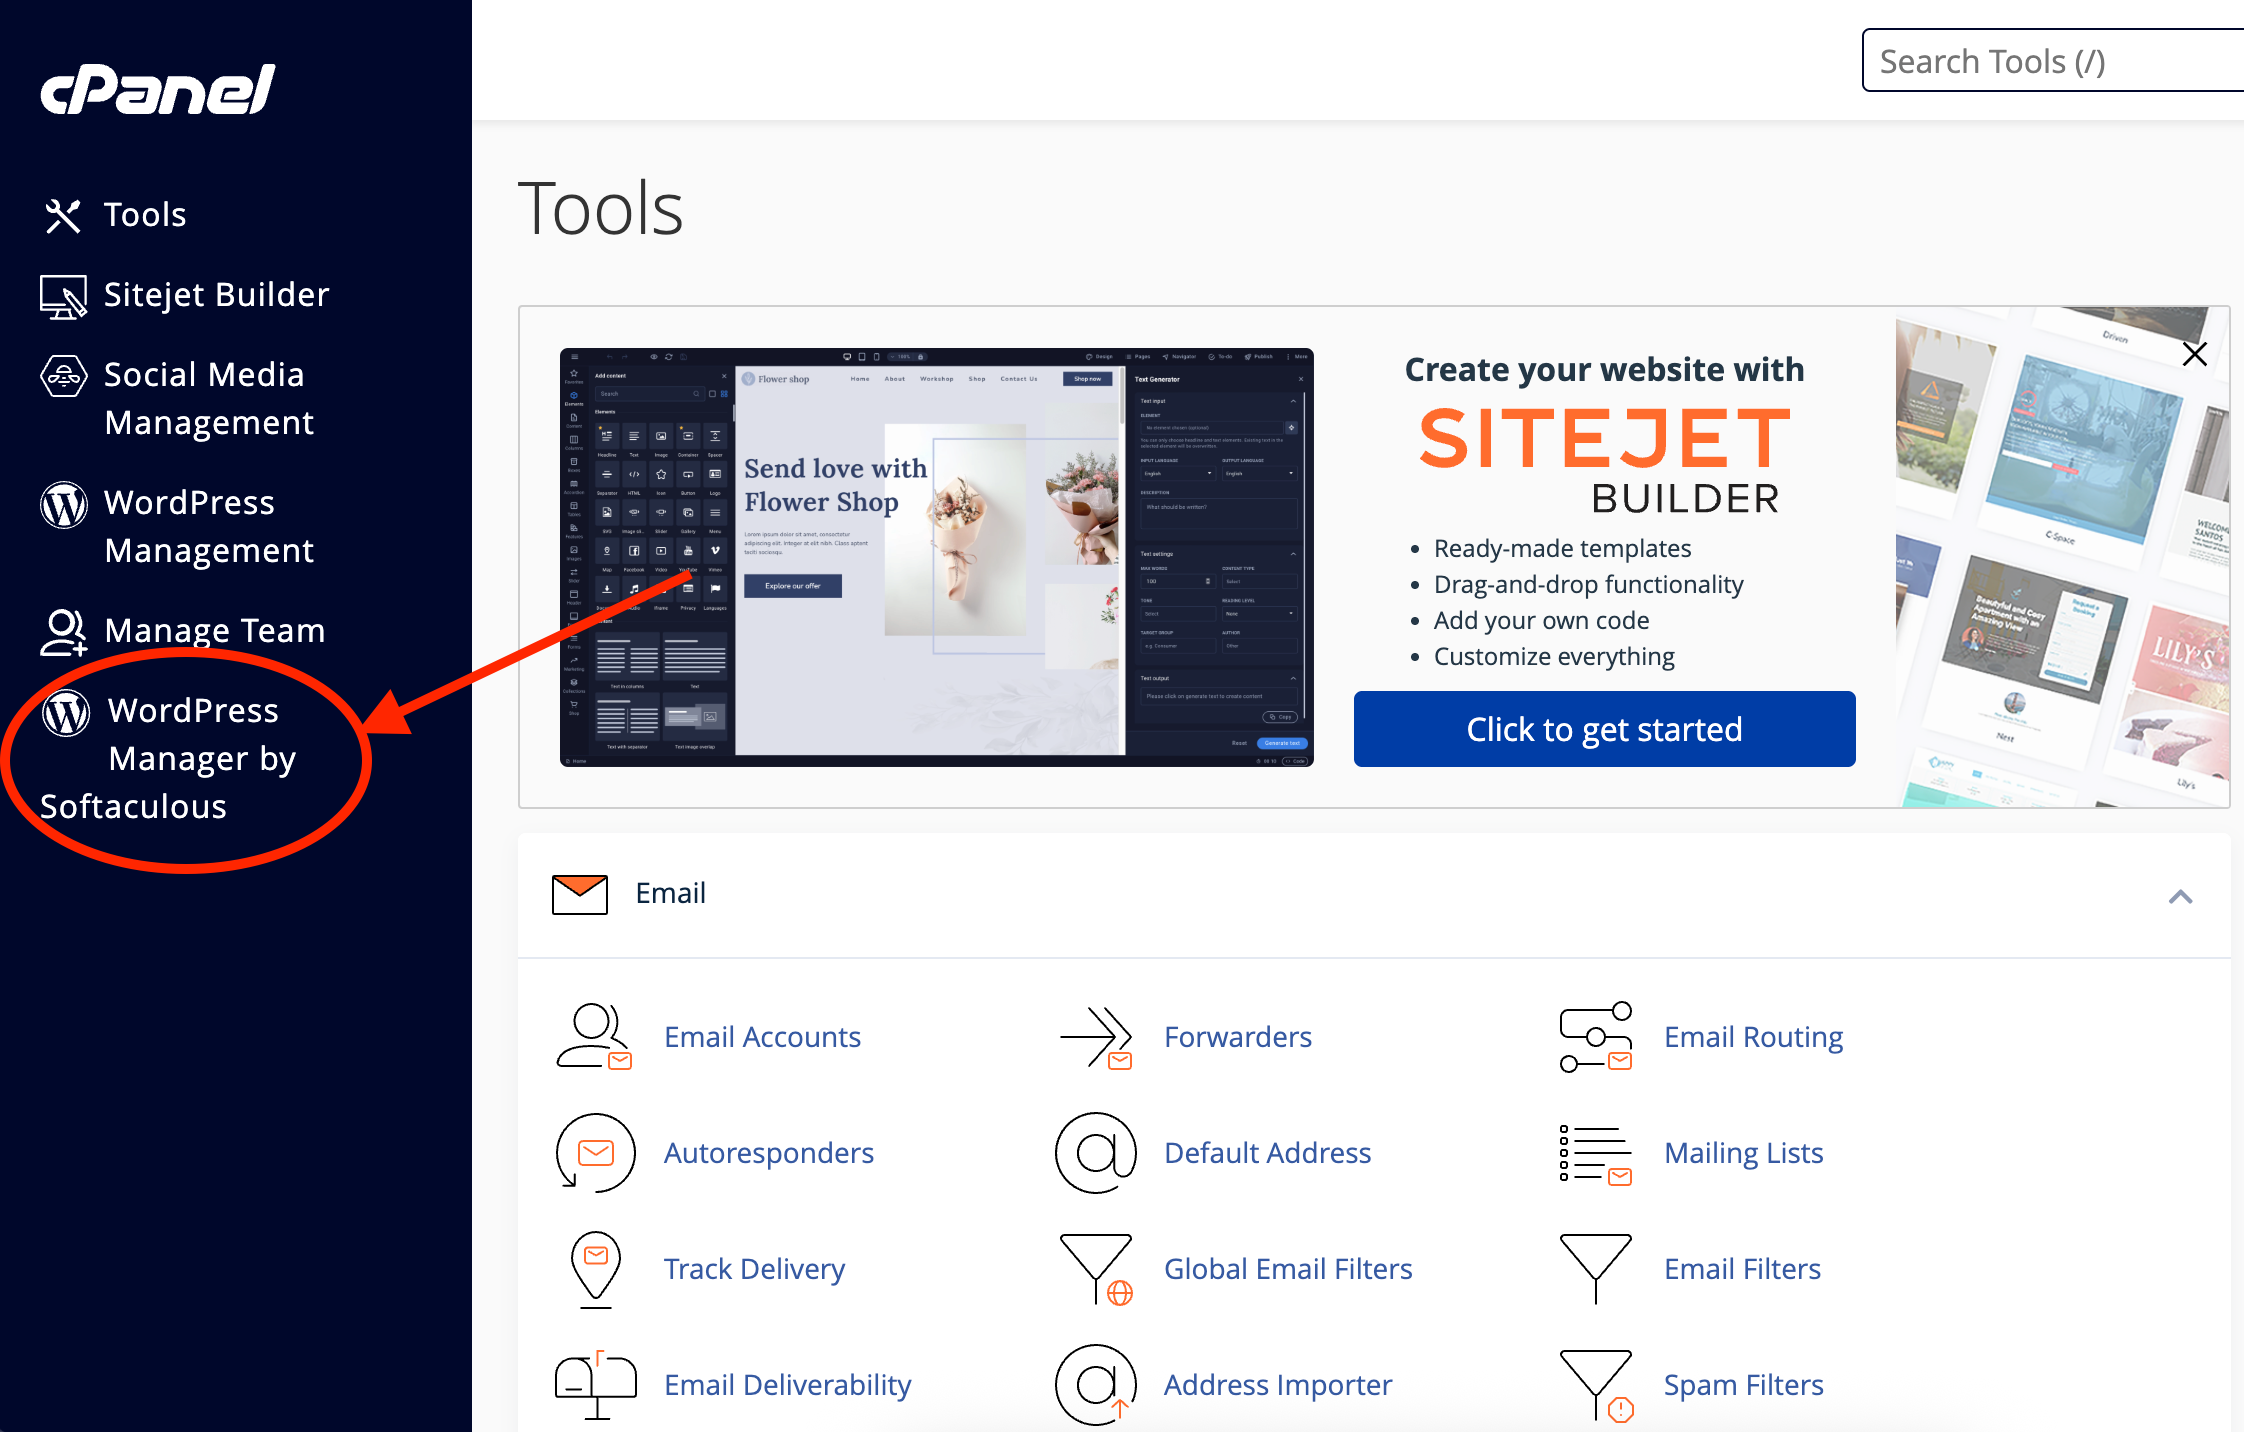Open the Autoresponders link

(x=769, y=1153)
